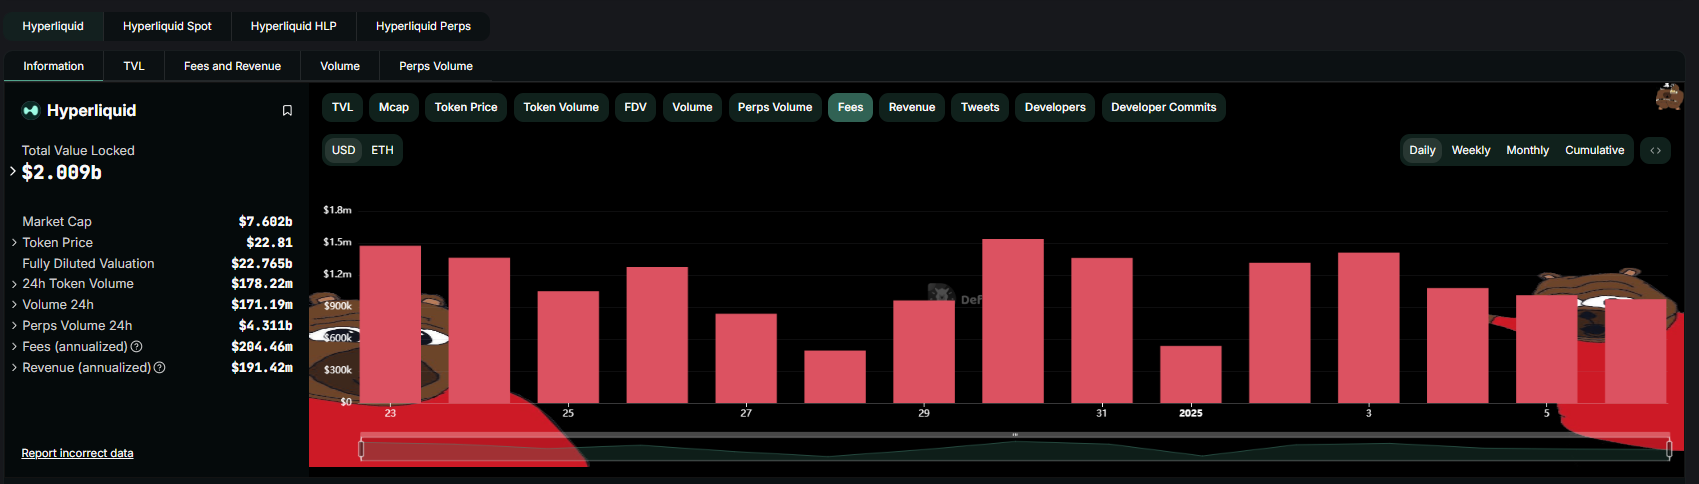Select the Hyperliquid protocol tab
Screen dimensions: 1699x484
pos(53,26)
